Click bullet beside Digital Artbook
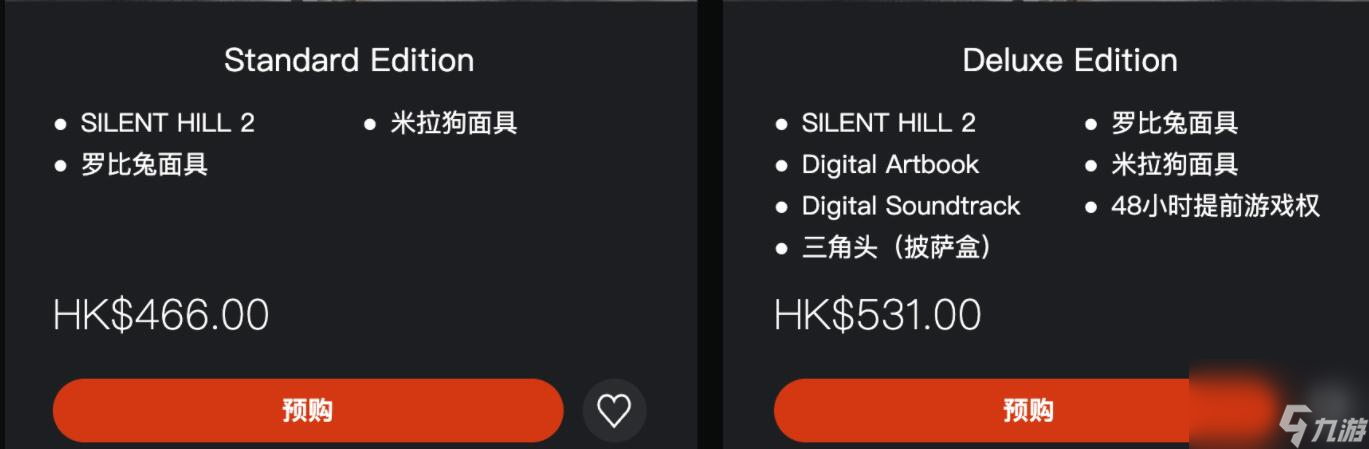Image resolution: width=1369 pixels, height=449 pixels. 782,166
